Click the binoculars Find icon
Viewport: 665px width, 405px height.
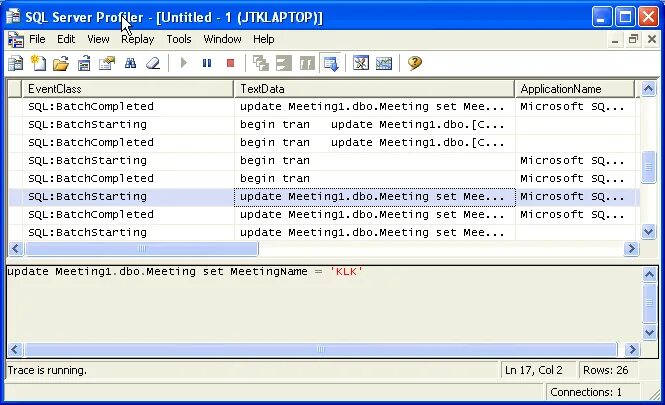[x=130, y=64]
